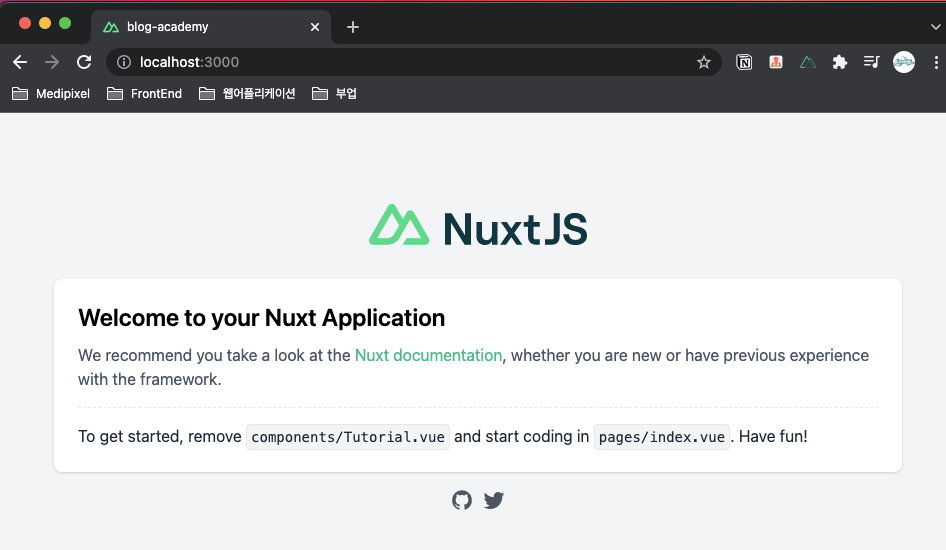Screen dimensions: 946x550
Task: Expand the tab search dropdown arrow
Action: [935, 27]
